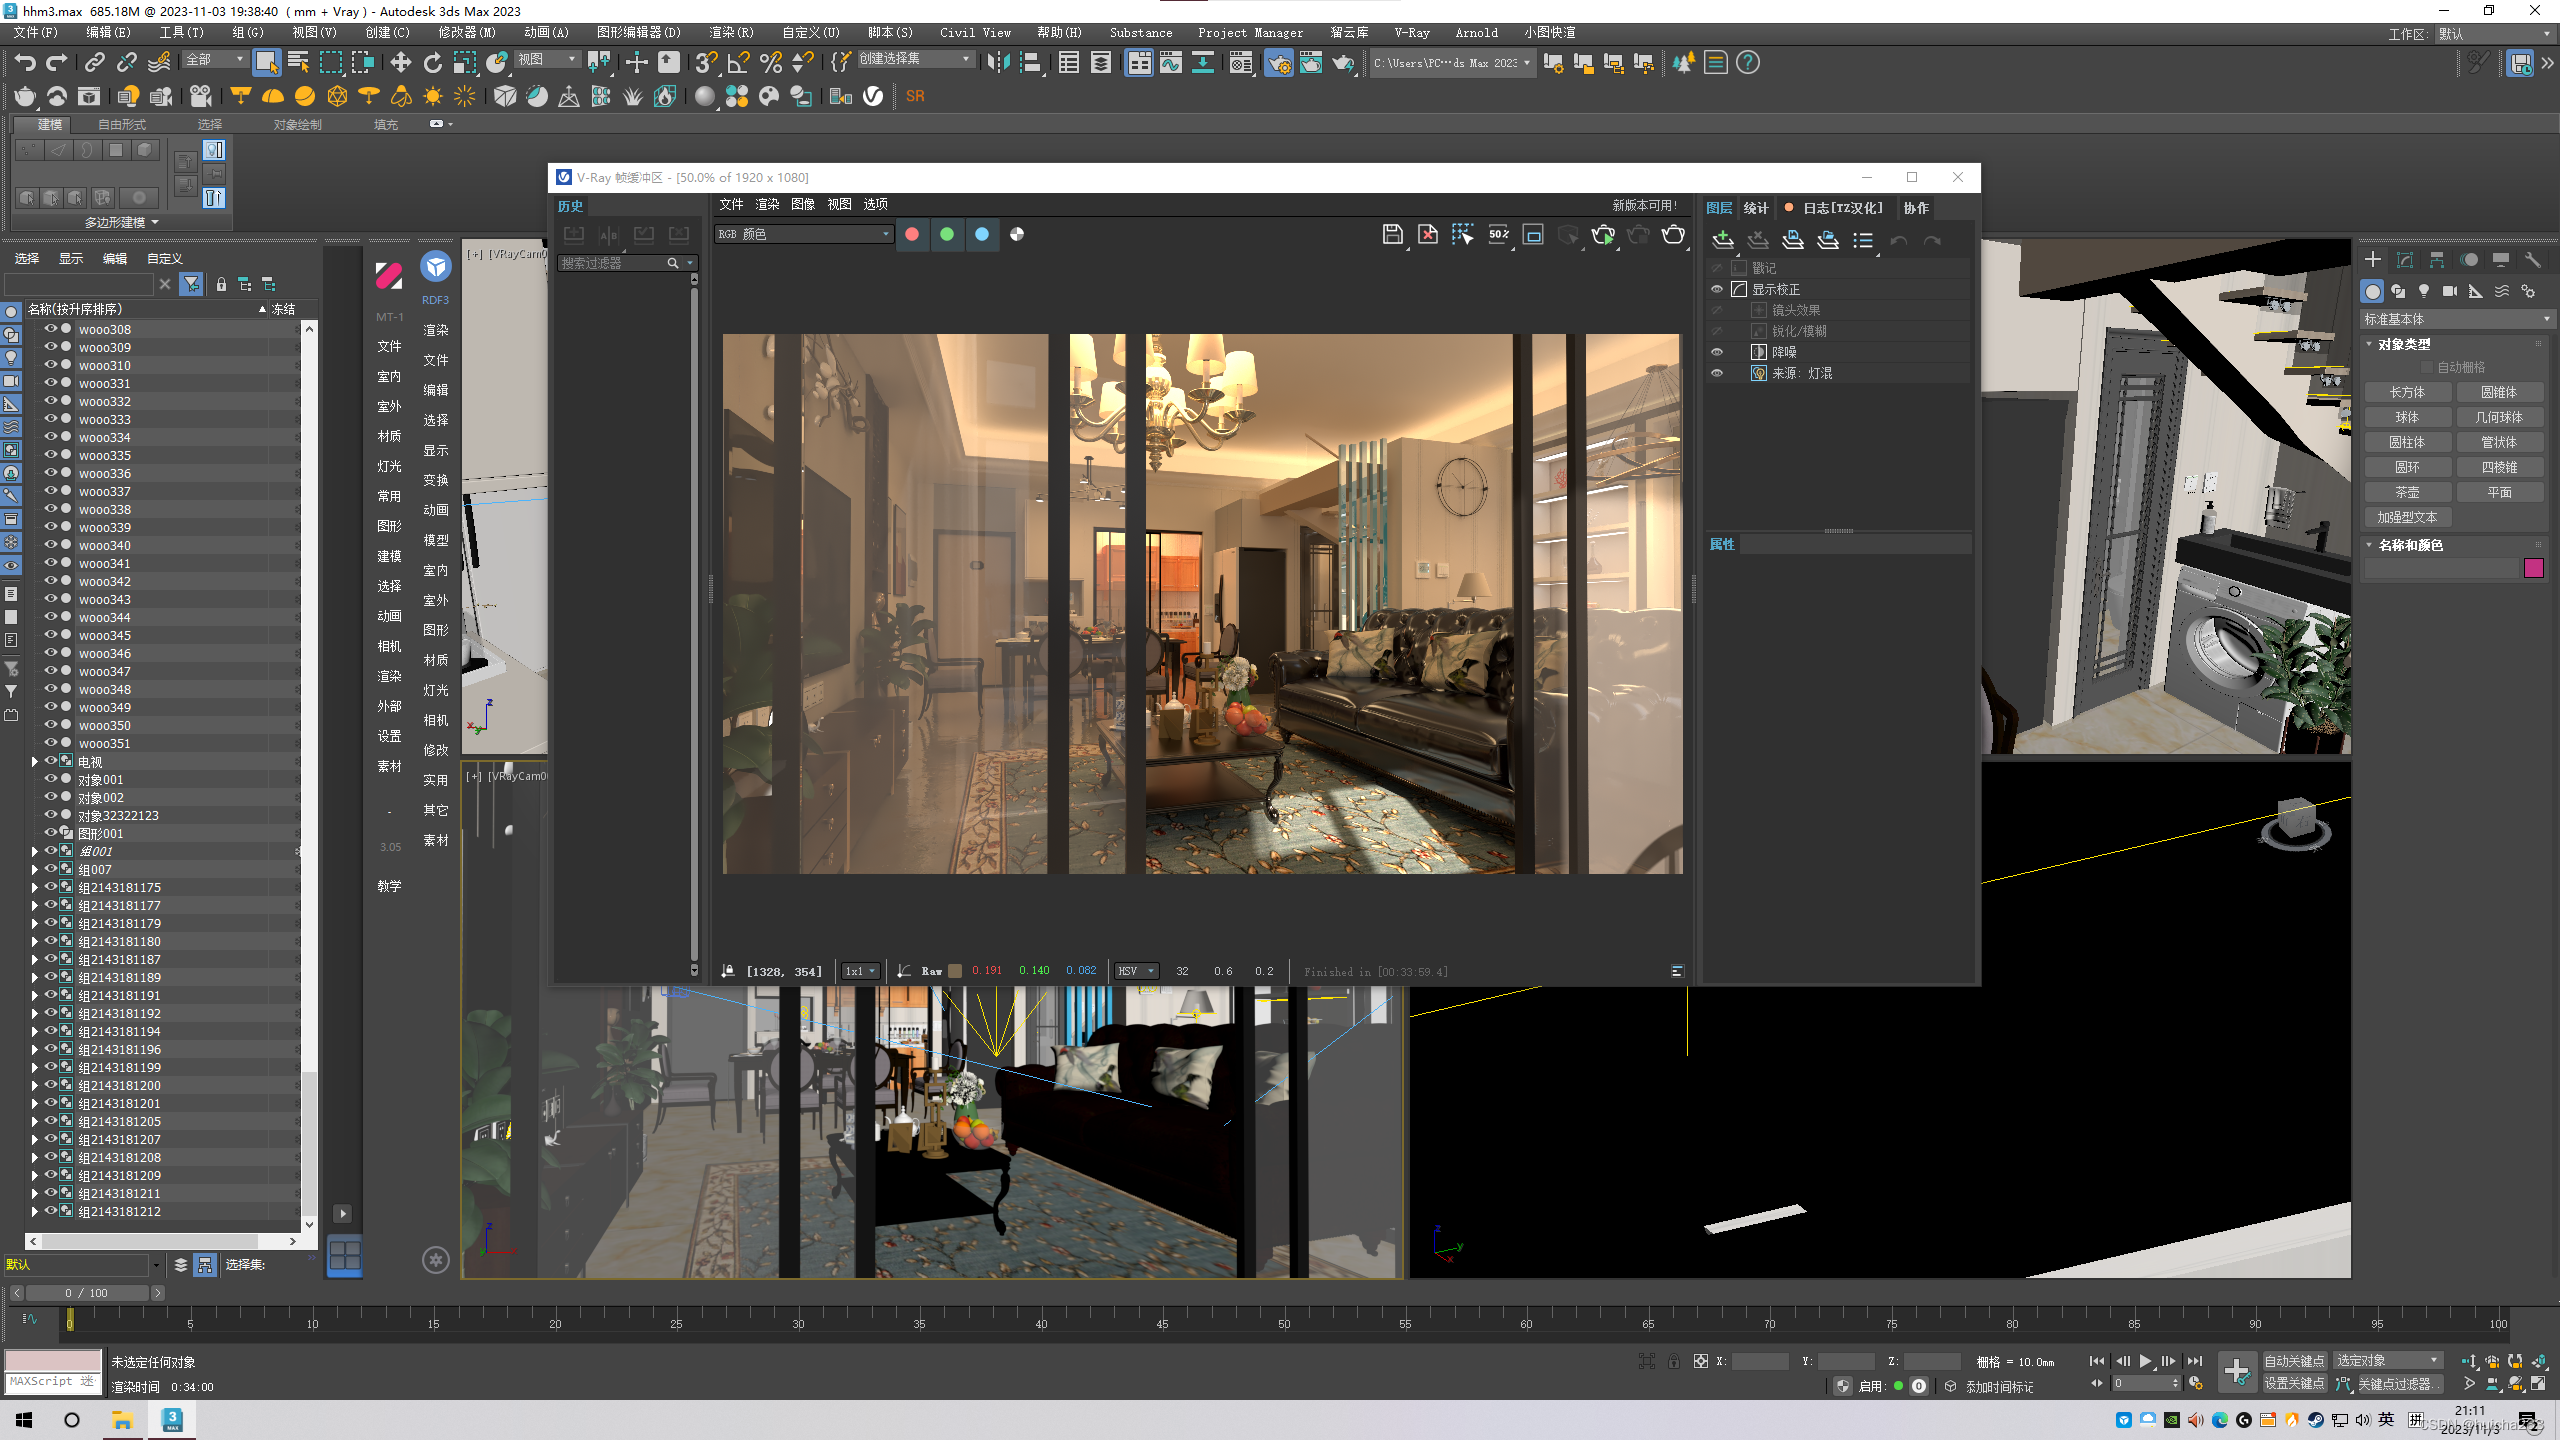Toggle visibility of 降噪 layer
This screenshot has width=2560, height=1440.
point(1717,352)
